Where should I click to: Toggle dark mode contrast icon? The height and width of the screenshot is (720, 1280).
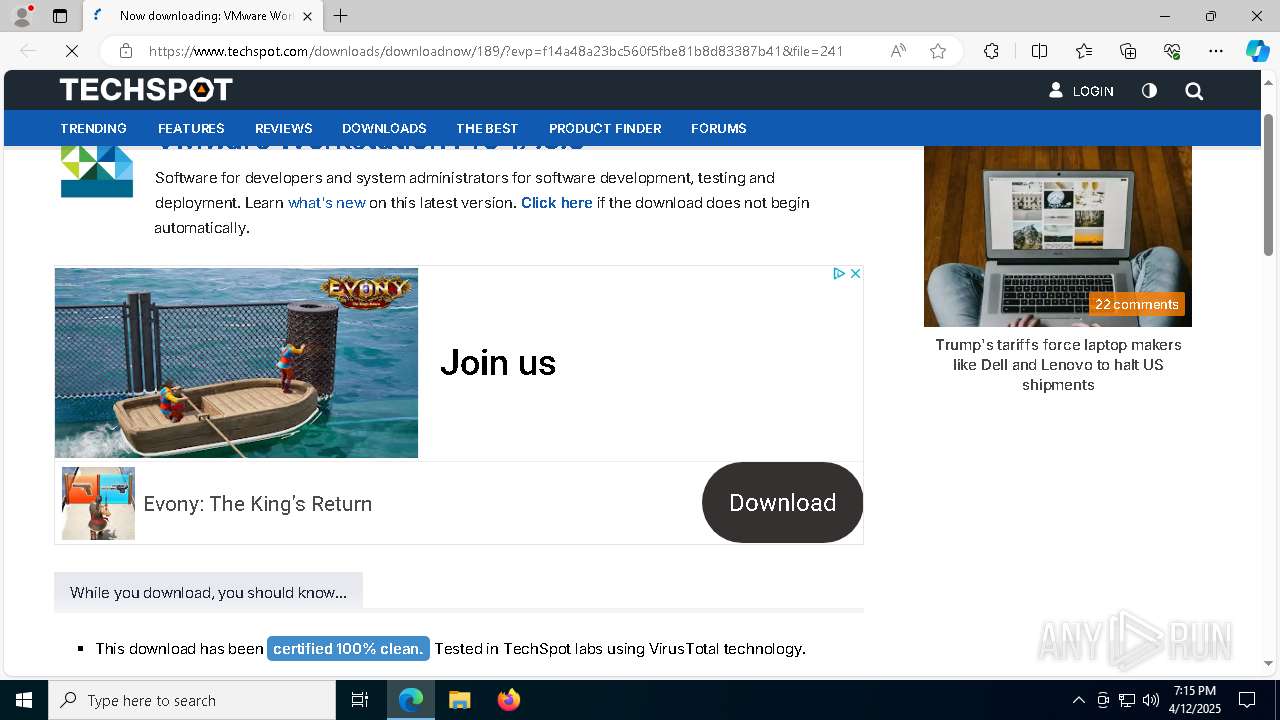tap(1149, 91)
